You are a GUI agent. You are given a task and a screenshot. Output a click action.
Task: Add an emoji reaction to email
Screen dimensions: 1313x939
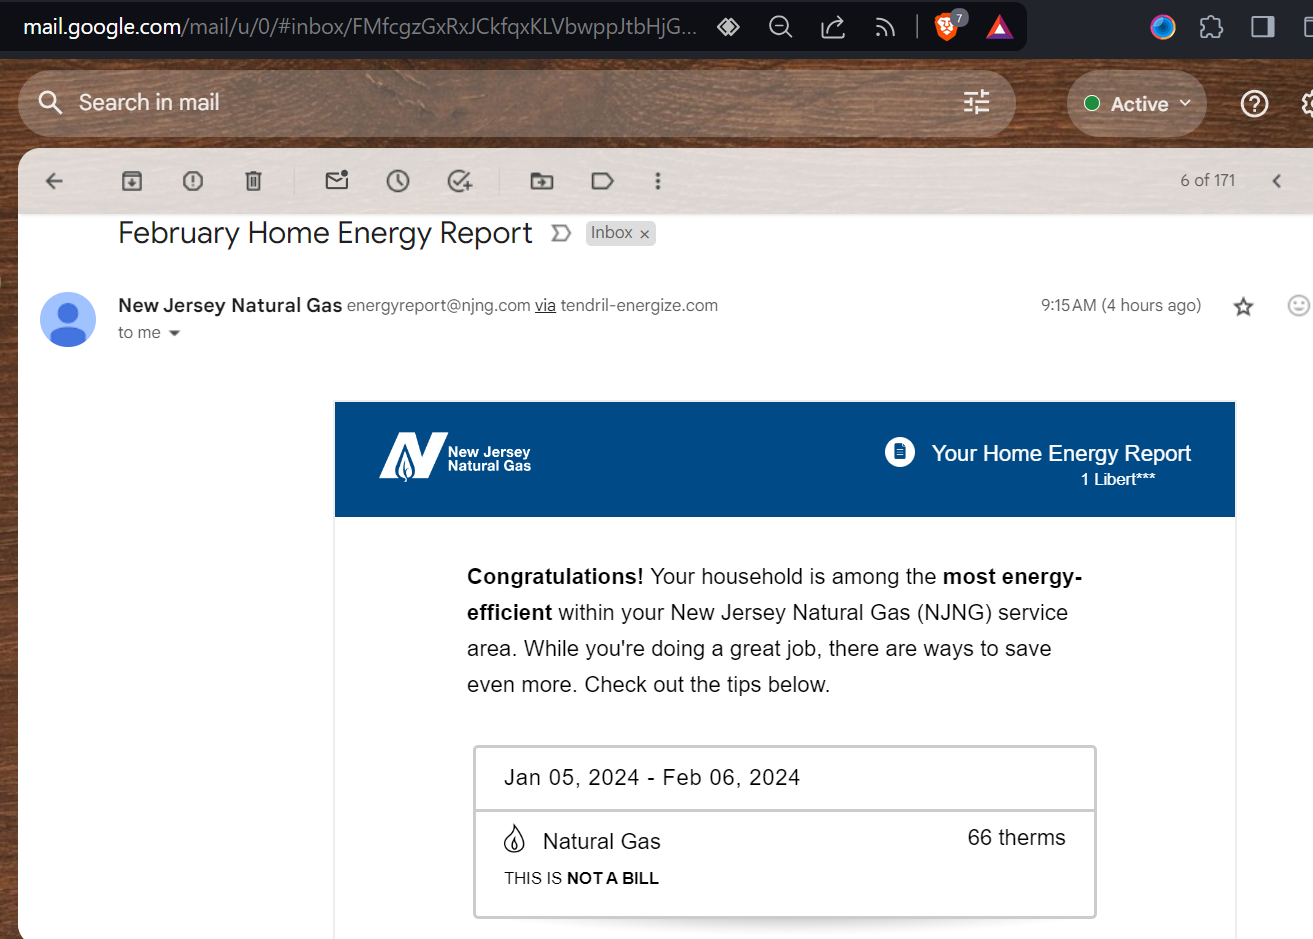1298,306
